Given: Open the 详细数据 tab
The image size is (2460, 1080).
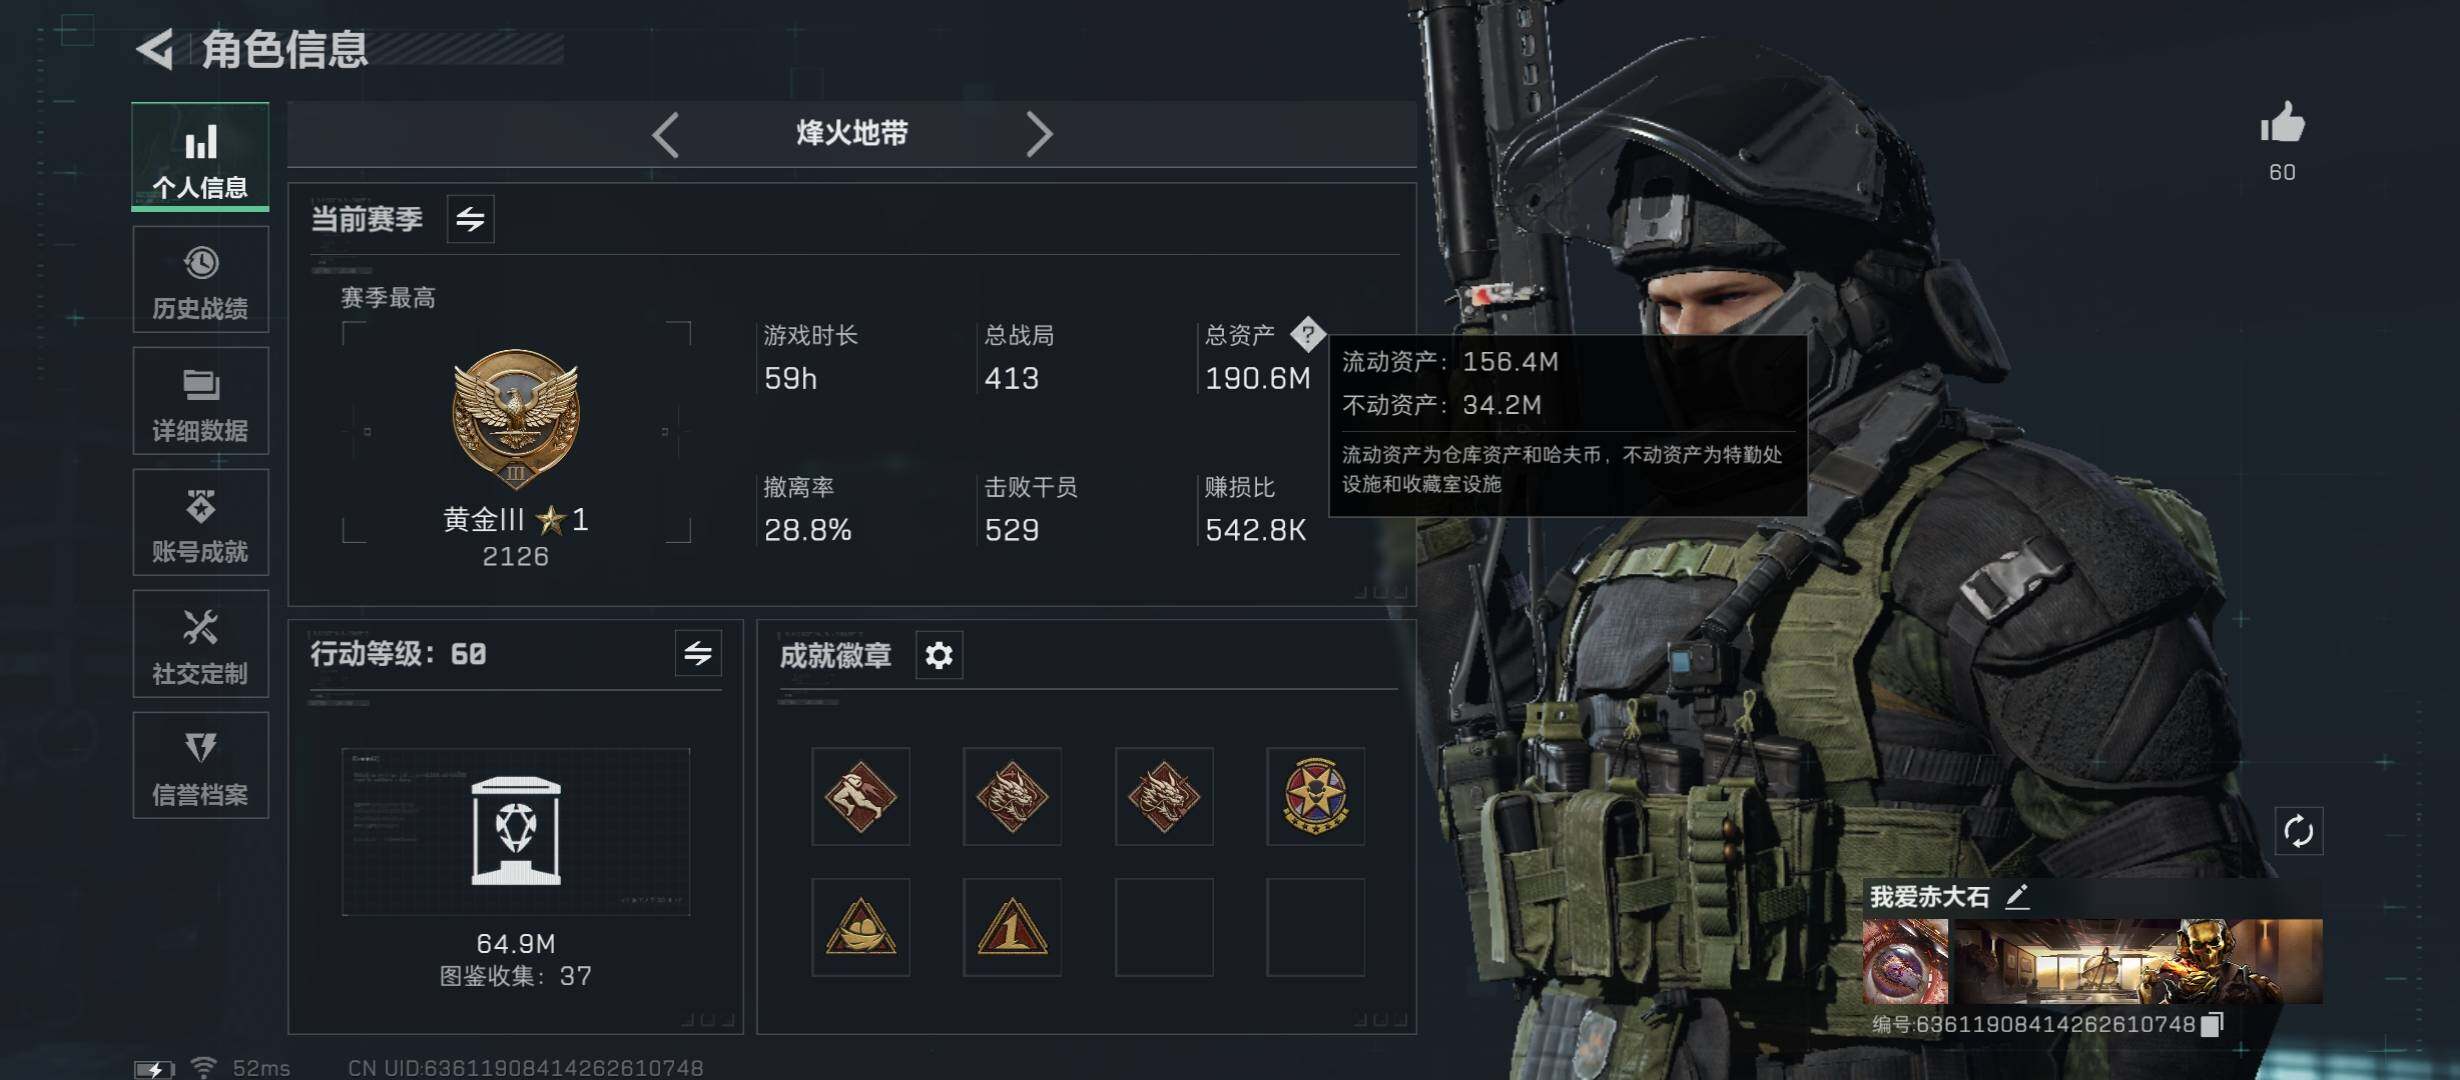Looking at the screenshot, I should [x=200, y=401].
